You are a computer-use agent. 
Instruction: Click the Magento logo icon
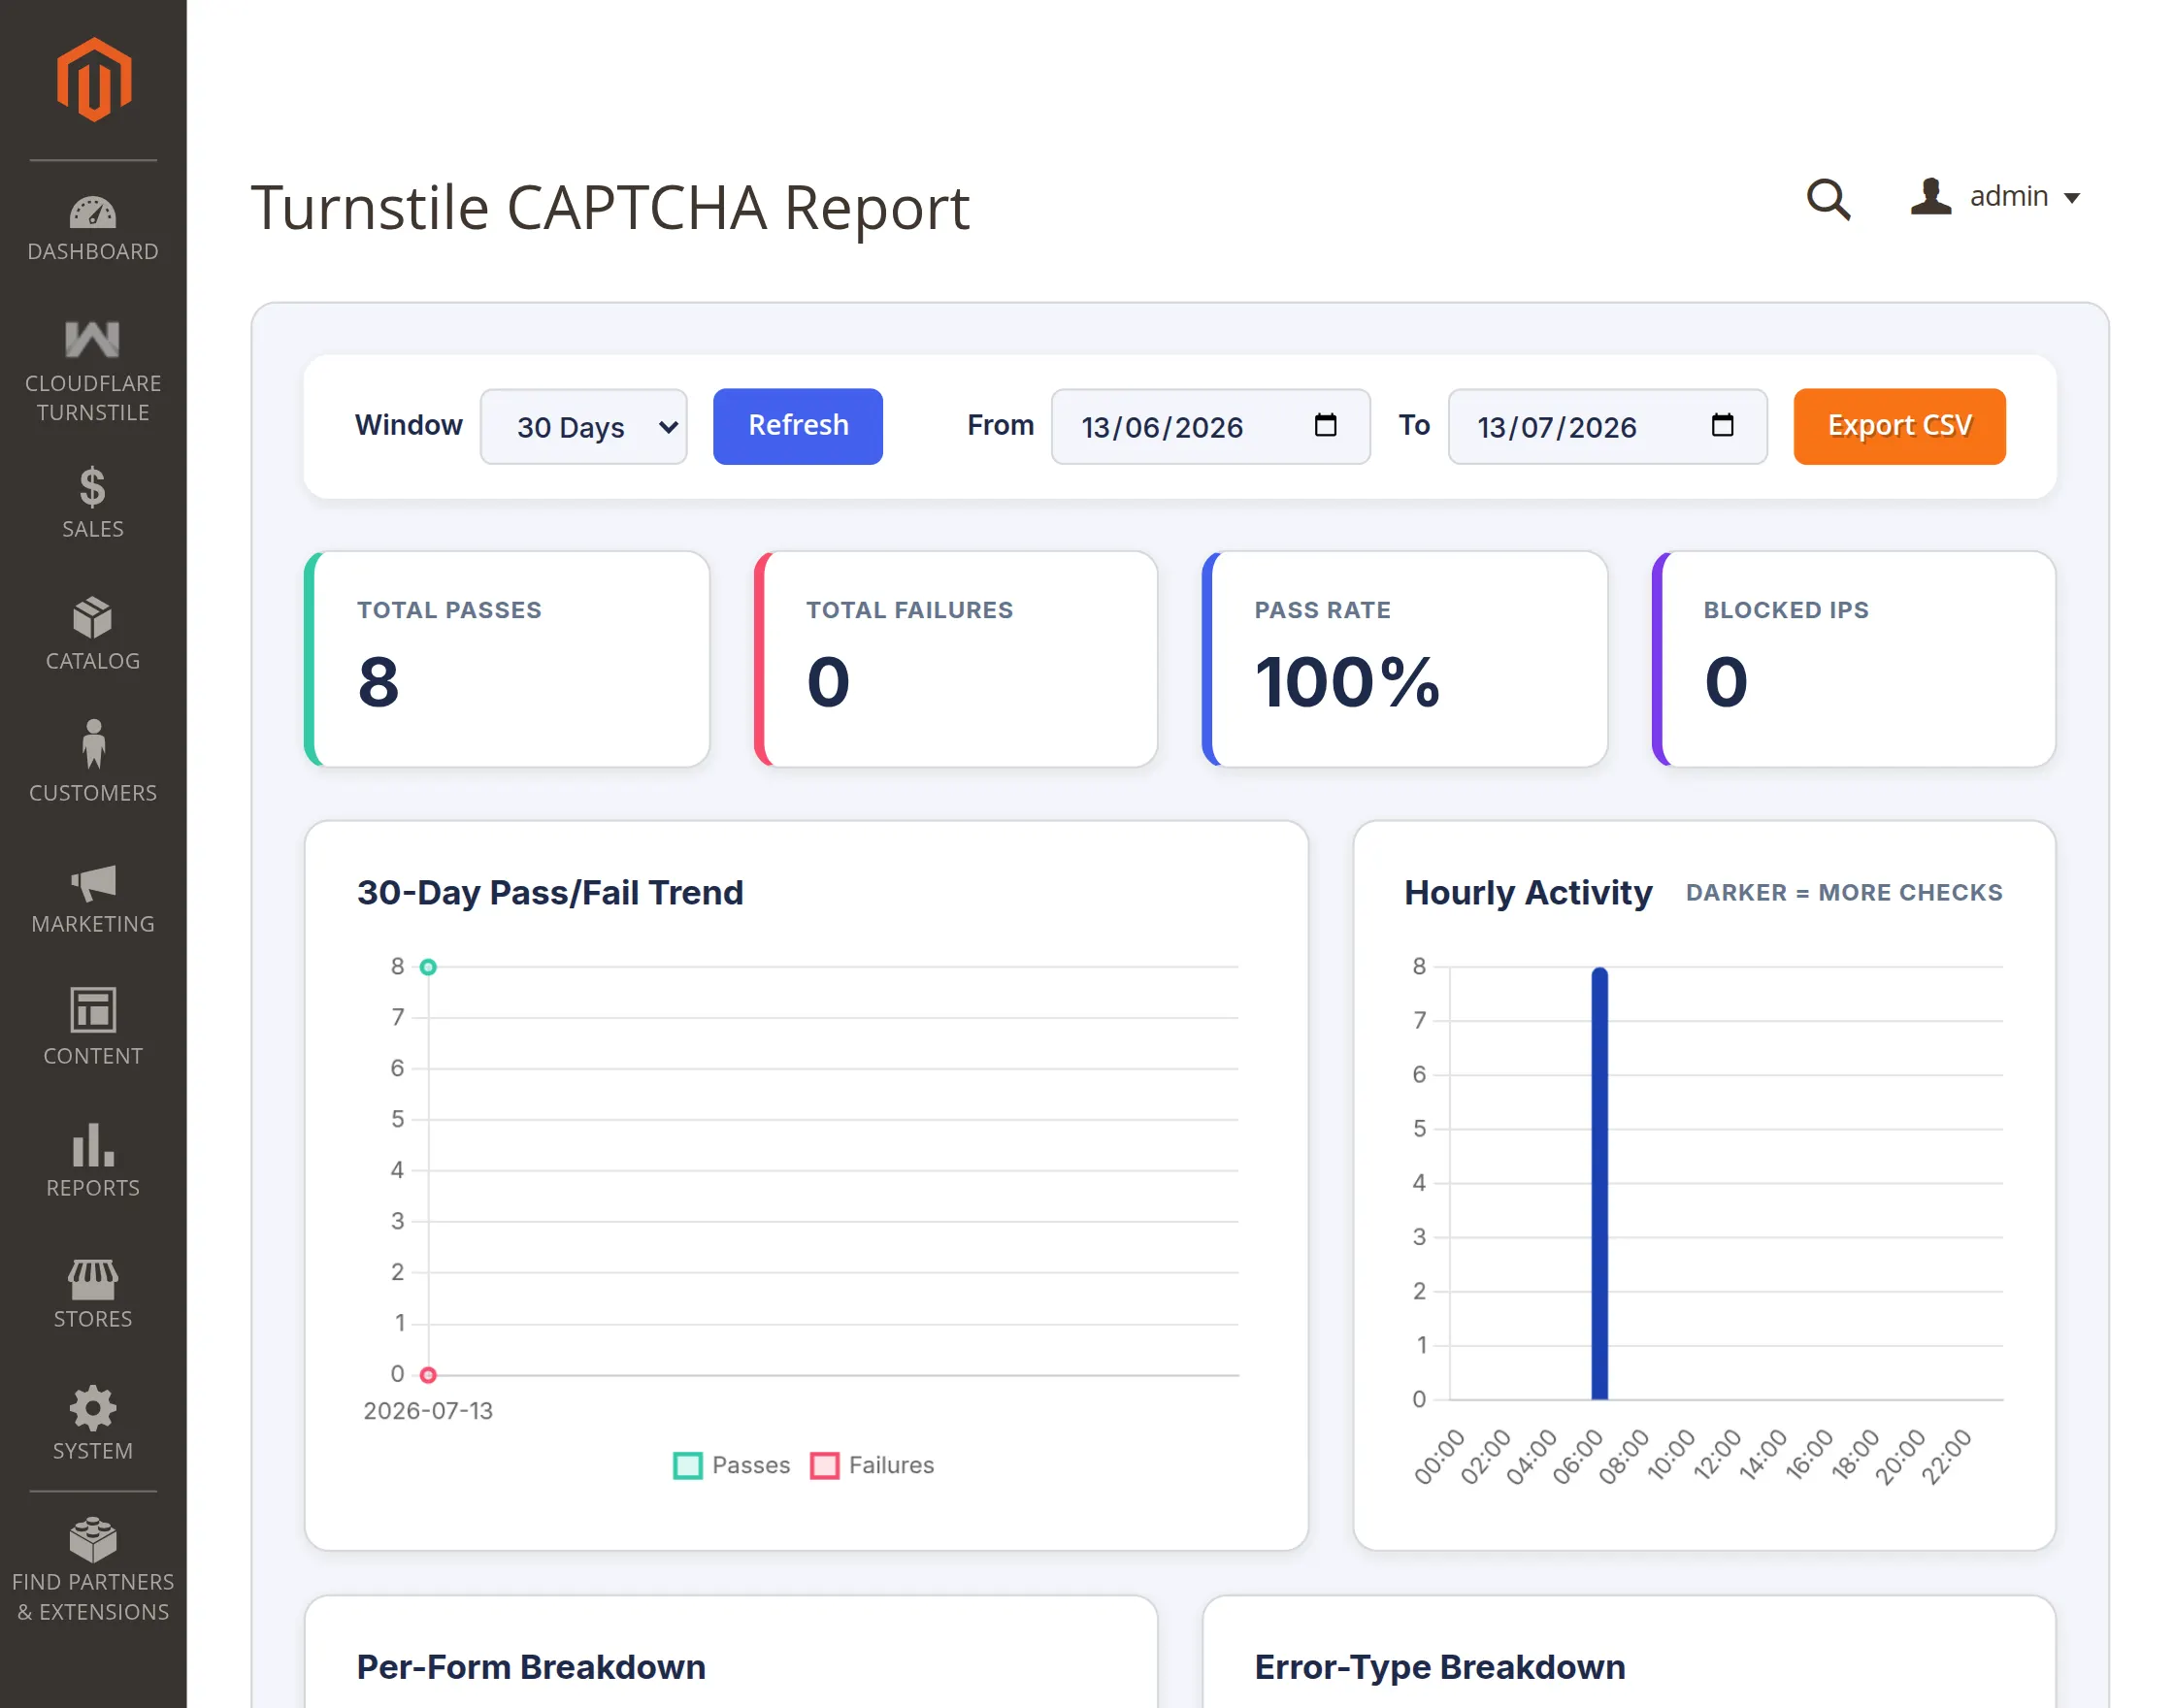tap(93, 80)
